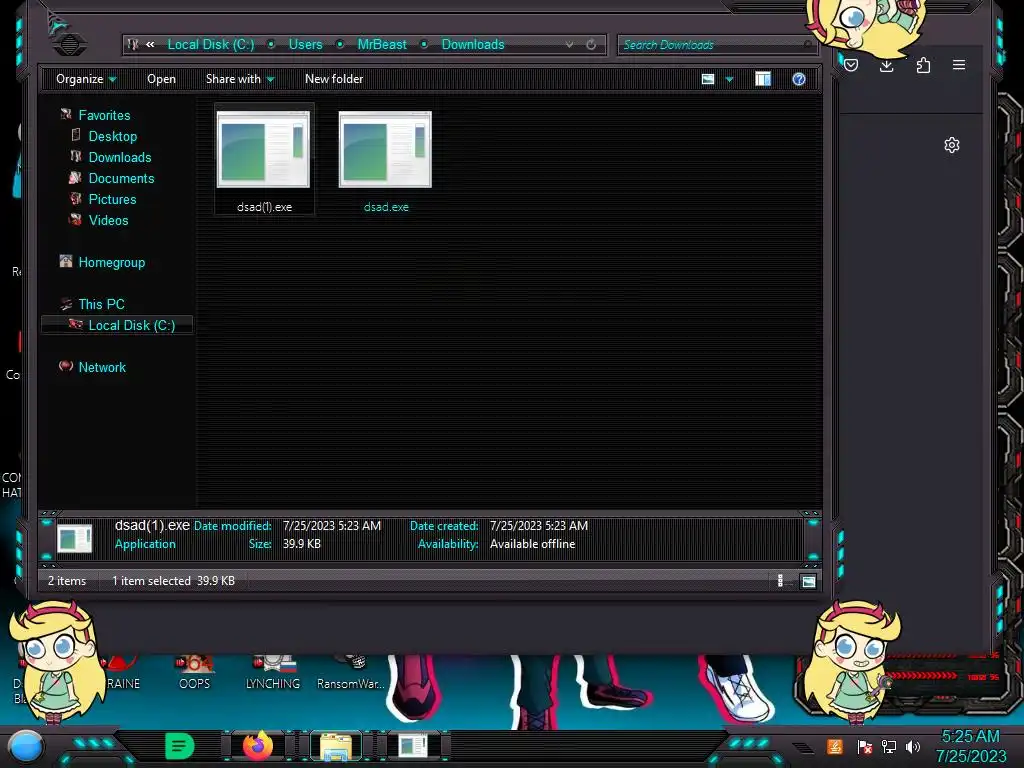Image resolution: width=1024 pixels, height=768 pixels.
Task: Open the Share with dropdown
Action: [240, 79]
